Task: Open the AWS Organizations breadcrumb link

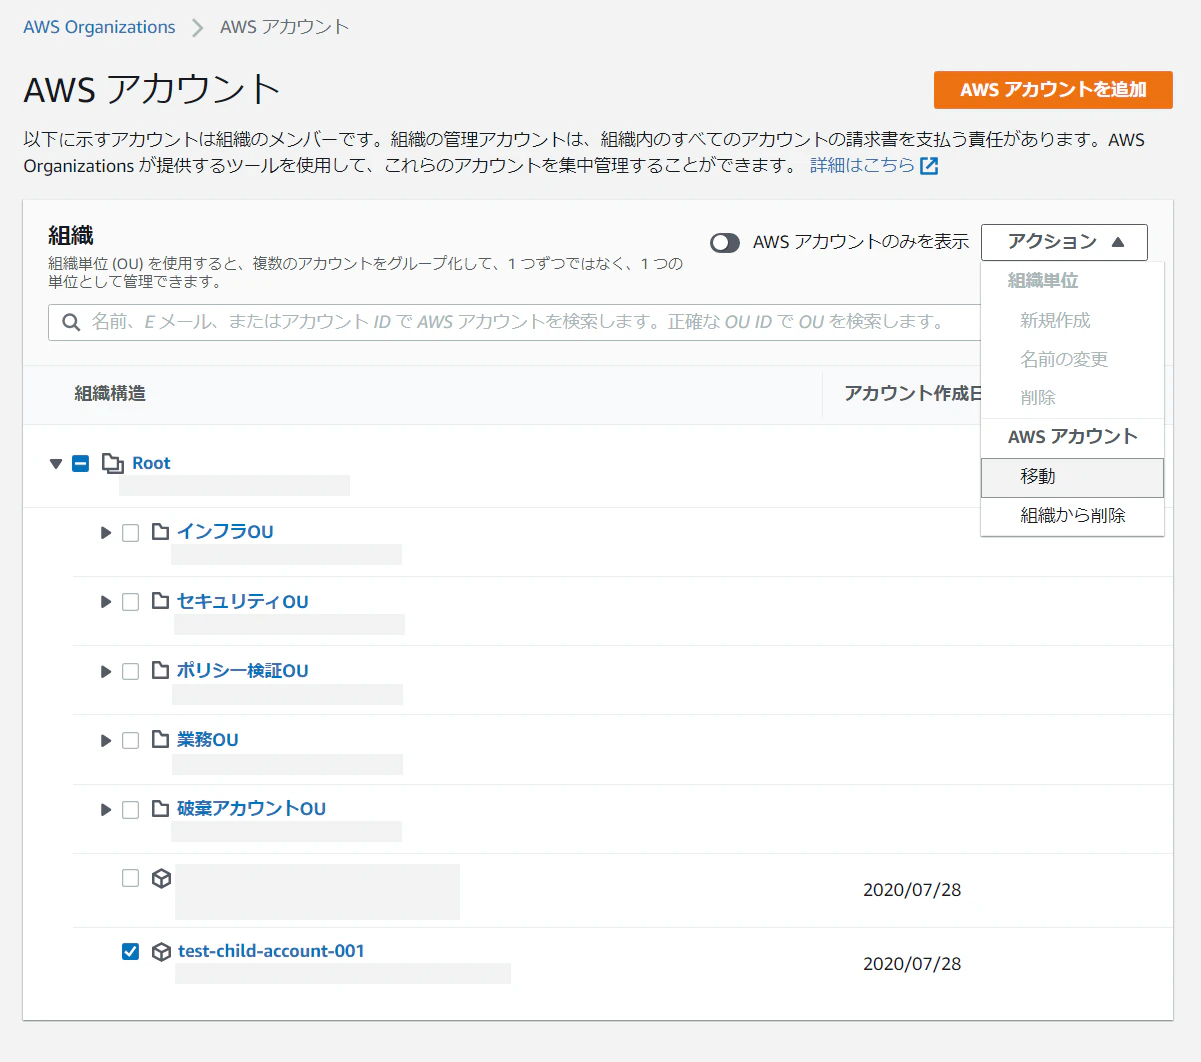Action: 99,27
